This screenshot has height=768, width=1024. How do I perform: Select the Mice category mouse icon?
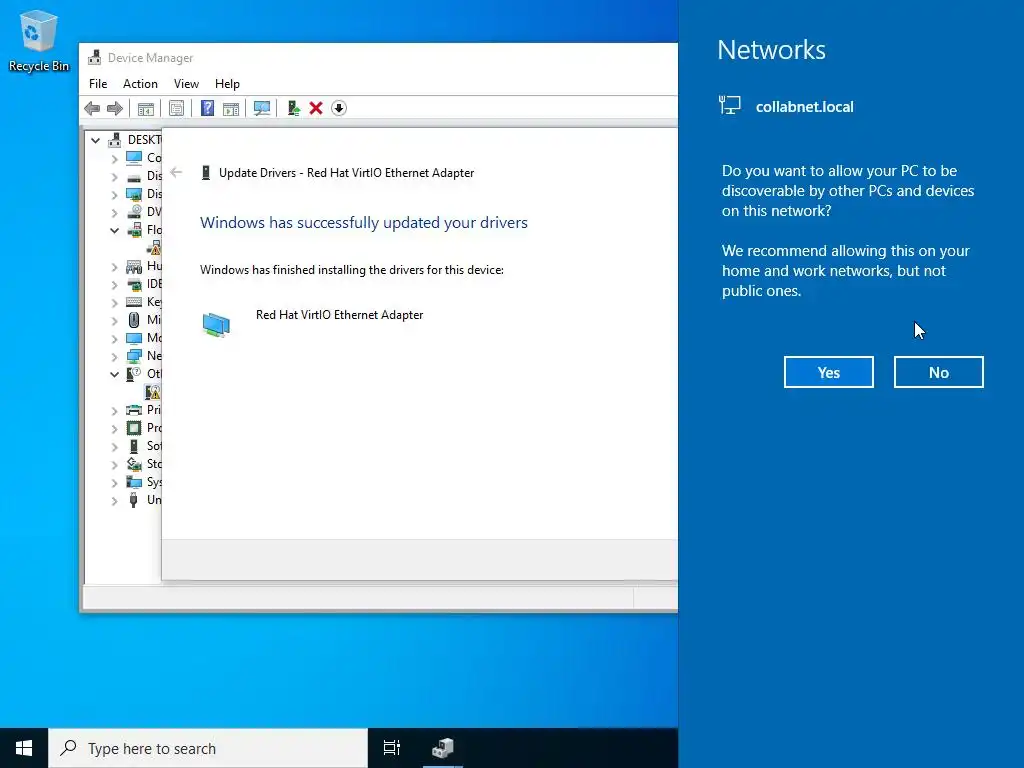coord(134,320)
